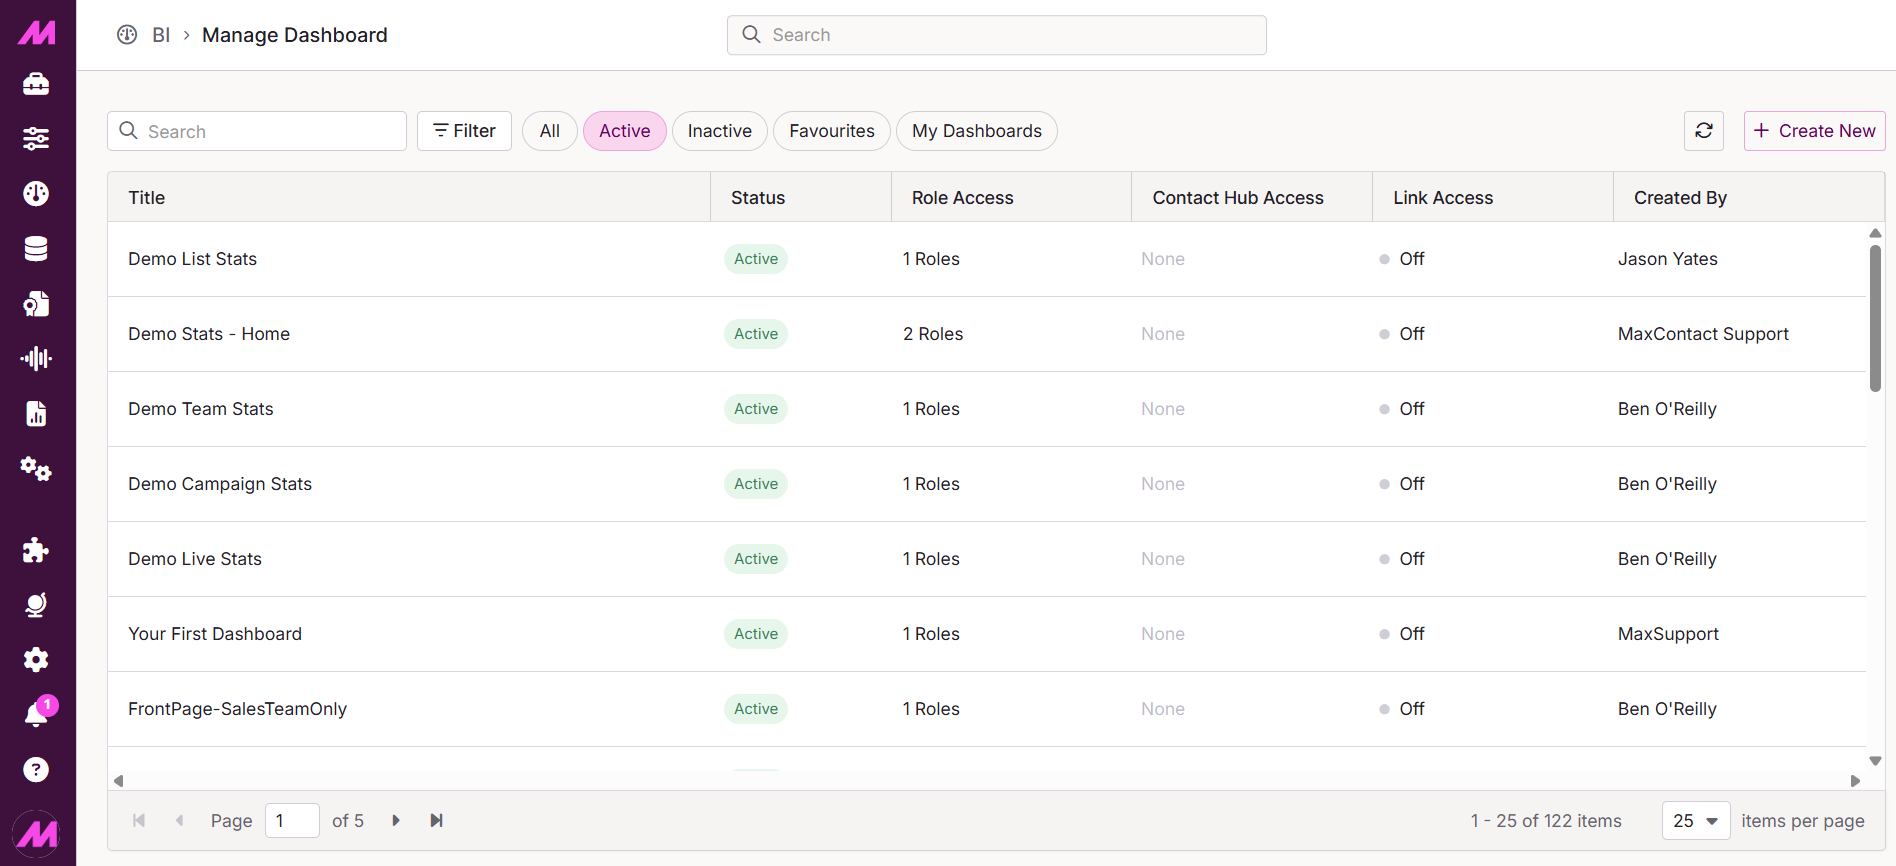Open the database icon in sidebar
1896x866 pixels.
coord(36,249)
